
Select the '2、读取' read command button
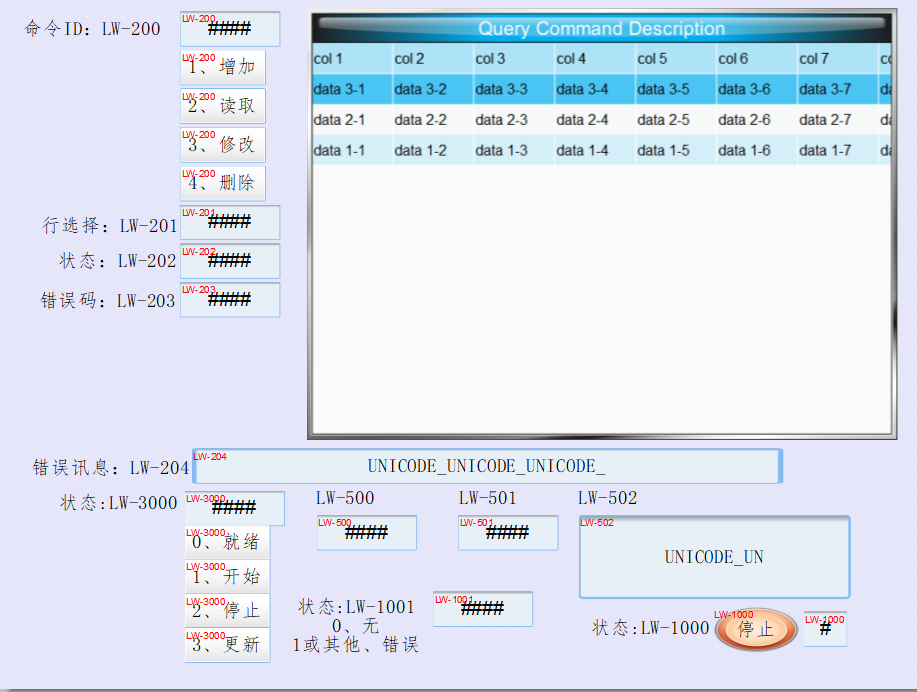pyautogui.click(x=223, y=106)
